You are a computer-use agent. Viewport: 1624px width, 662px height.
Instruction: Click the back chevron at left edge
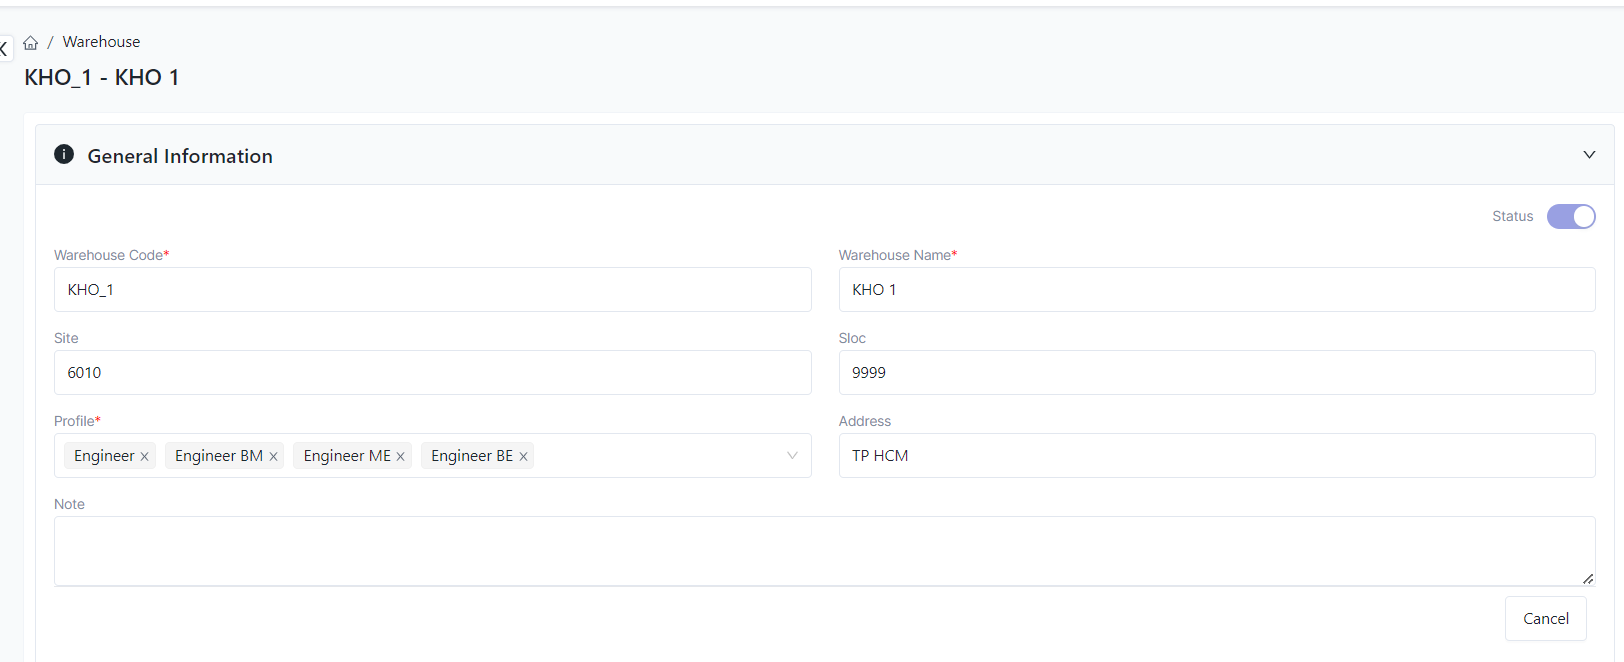pyautogui.click(x=4, y=48)
